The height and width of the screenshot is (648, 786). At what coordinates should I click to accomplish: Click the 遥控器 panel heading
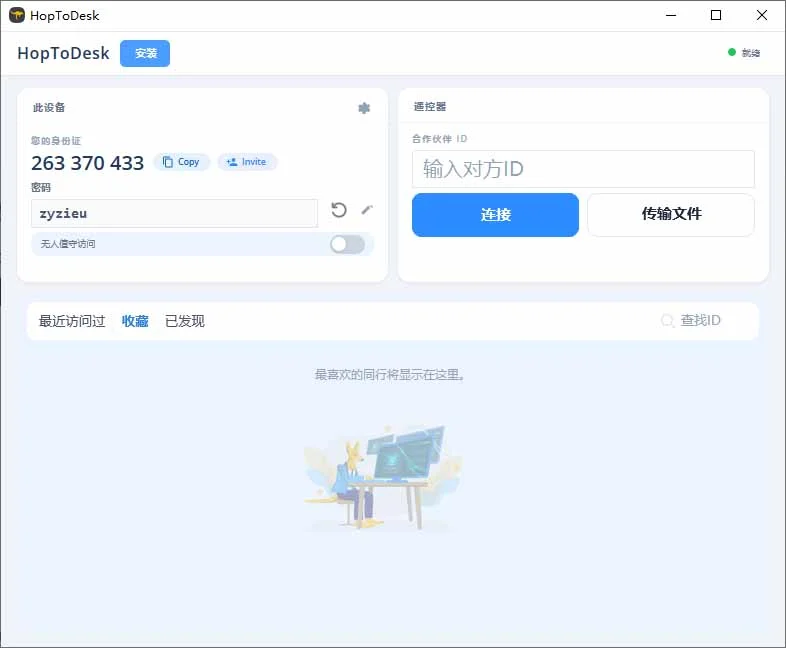(430, 106)
